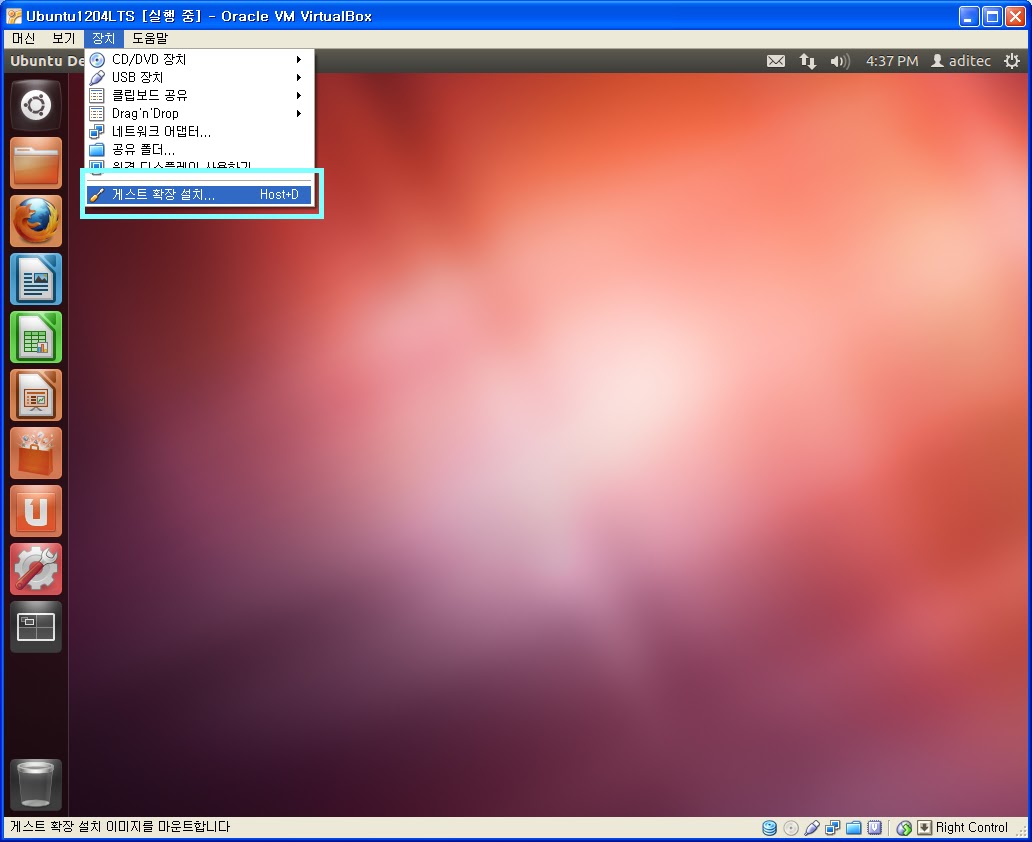Image resolution: width=1032 pixels, height=842 pixels.
Task: Click the mouse integration indicator icon
Action: tap(903, 827)
